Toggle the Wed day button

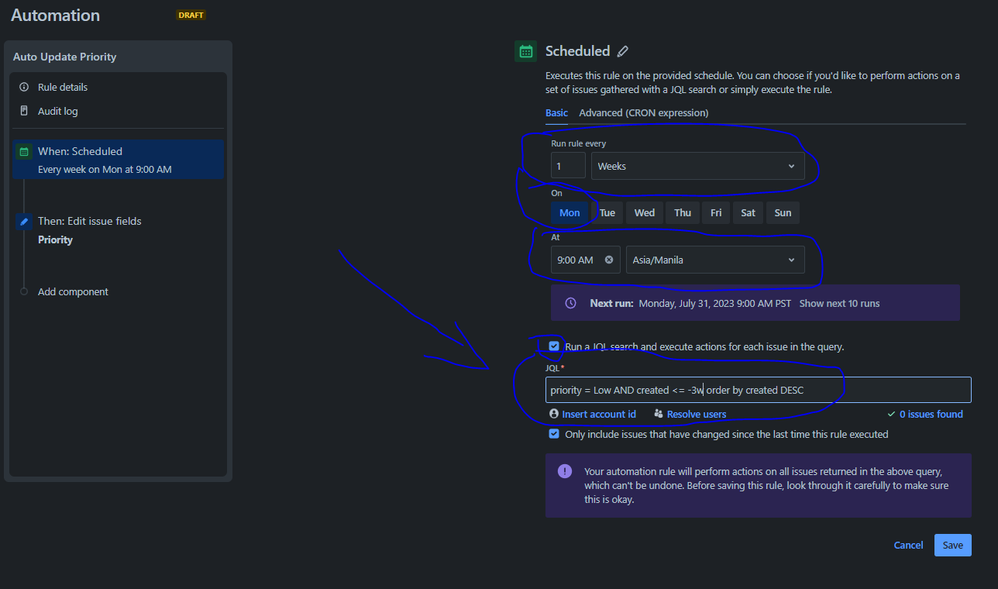click(644, 213)
